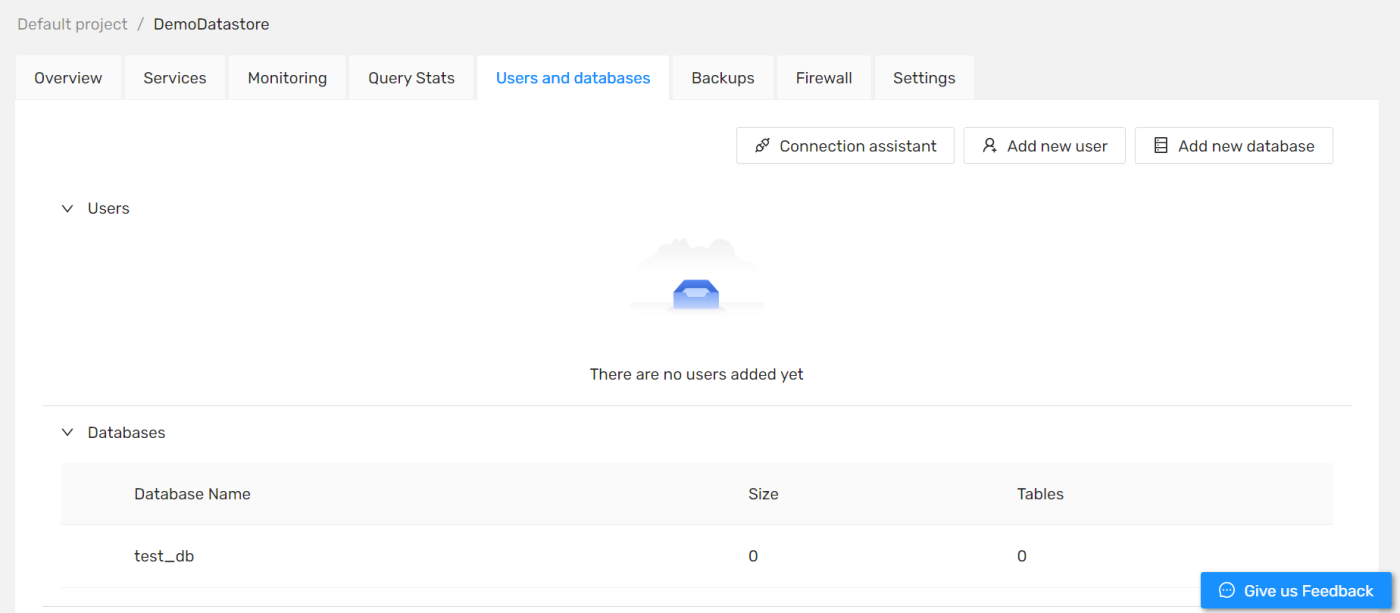Click the wrench icon on Connection assistant

pyautogui.click(x=762, y=145)
